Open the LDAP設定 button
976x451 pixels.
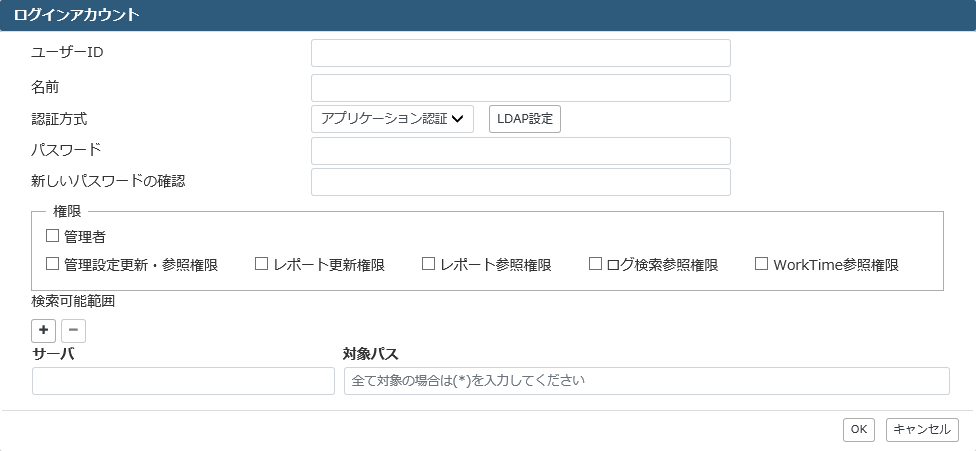tap(525, 119)
